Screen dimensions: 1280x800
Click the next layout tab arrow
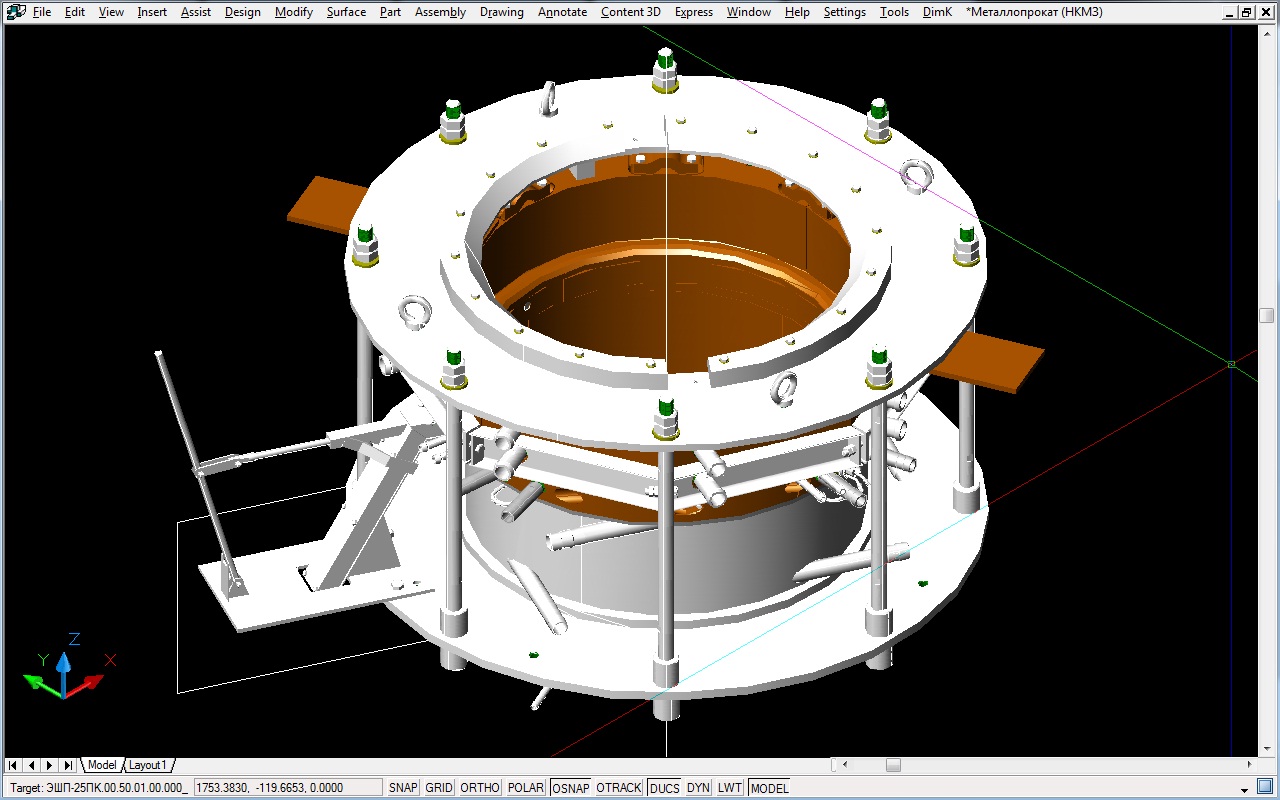pos(49,765)
